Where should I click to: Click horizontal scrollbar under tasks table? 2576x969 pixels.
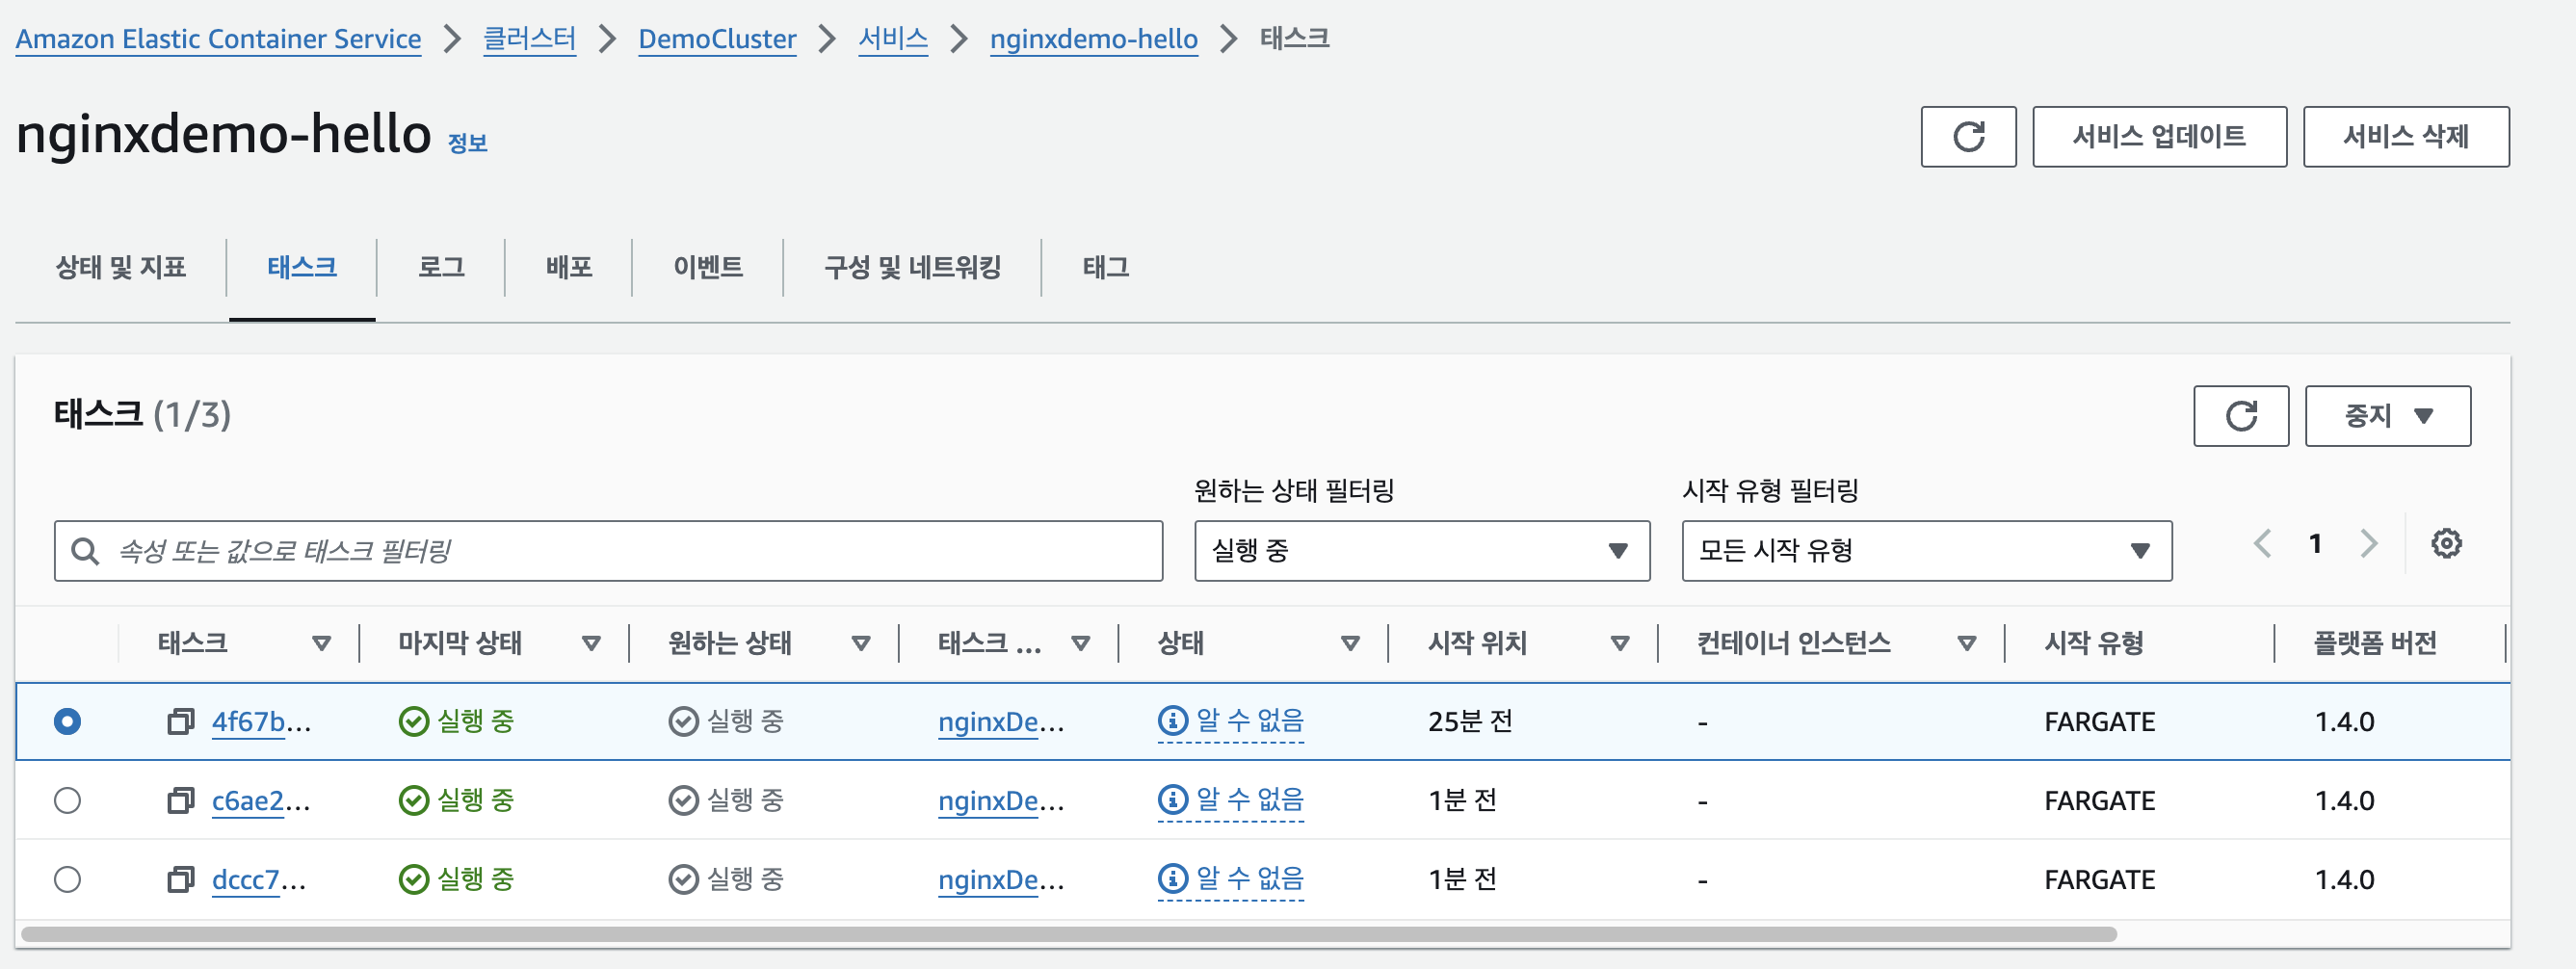tap(1068, 934)
